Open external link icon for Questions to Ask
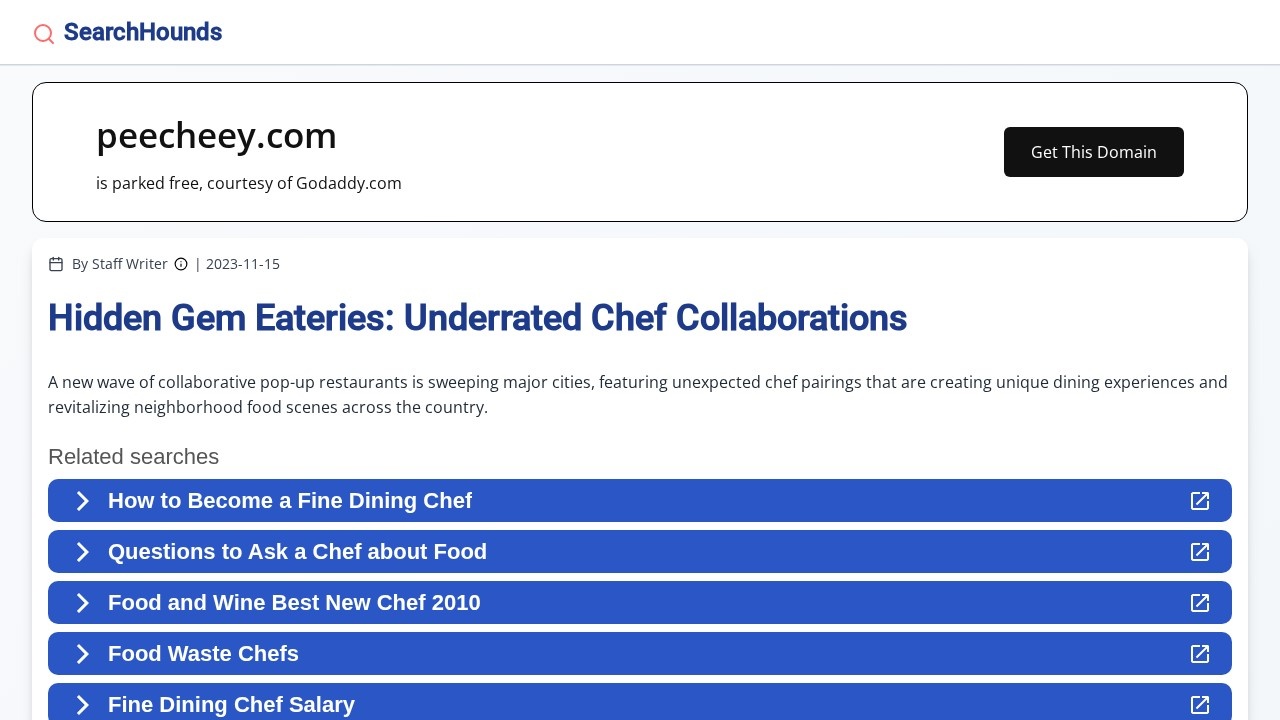The image size is (1280, 720). pos(1200,552)
